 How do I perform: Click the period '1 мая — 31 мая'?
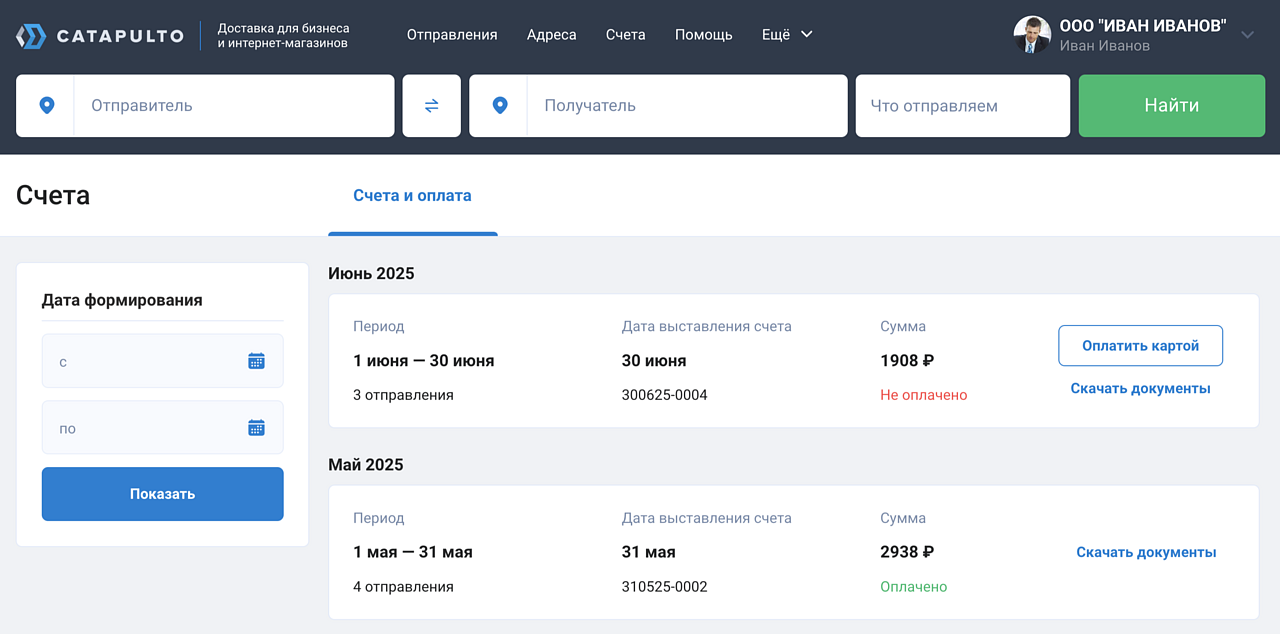(x=413, y=552)
